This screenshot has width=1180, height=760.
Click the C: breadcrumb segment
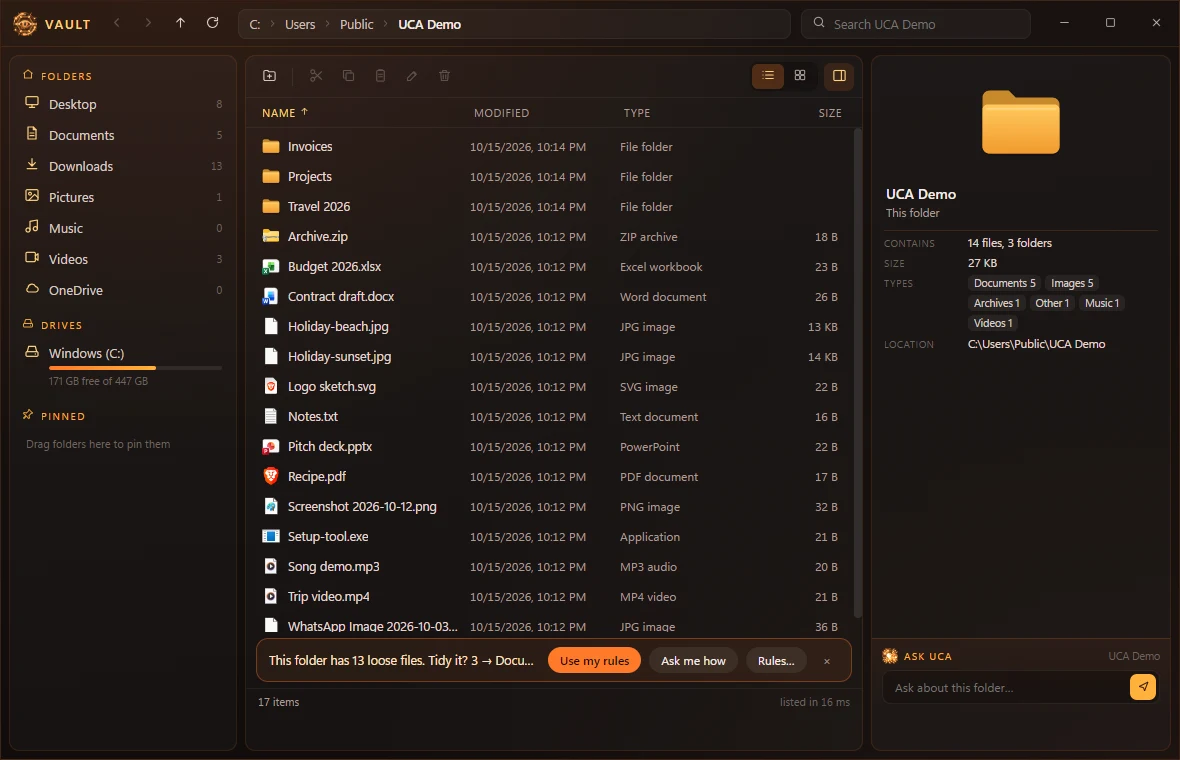click(x=254, y=24)
